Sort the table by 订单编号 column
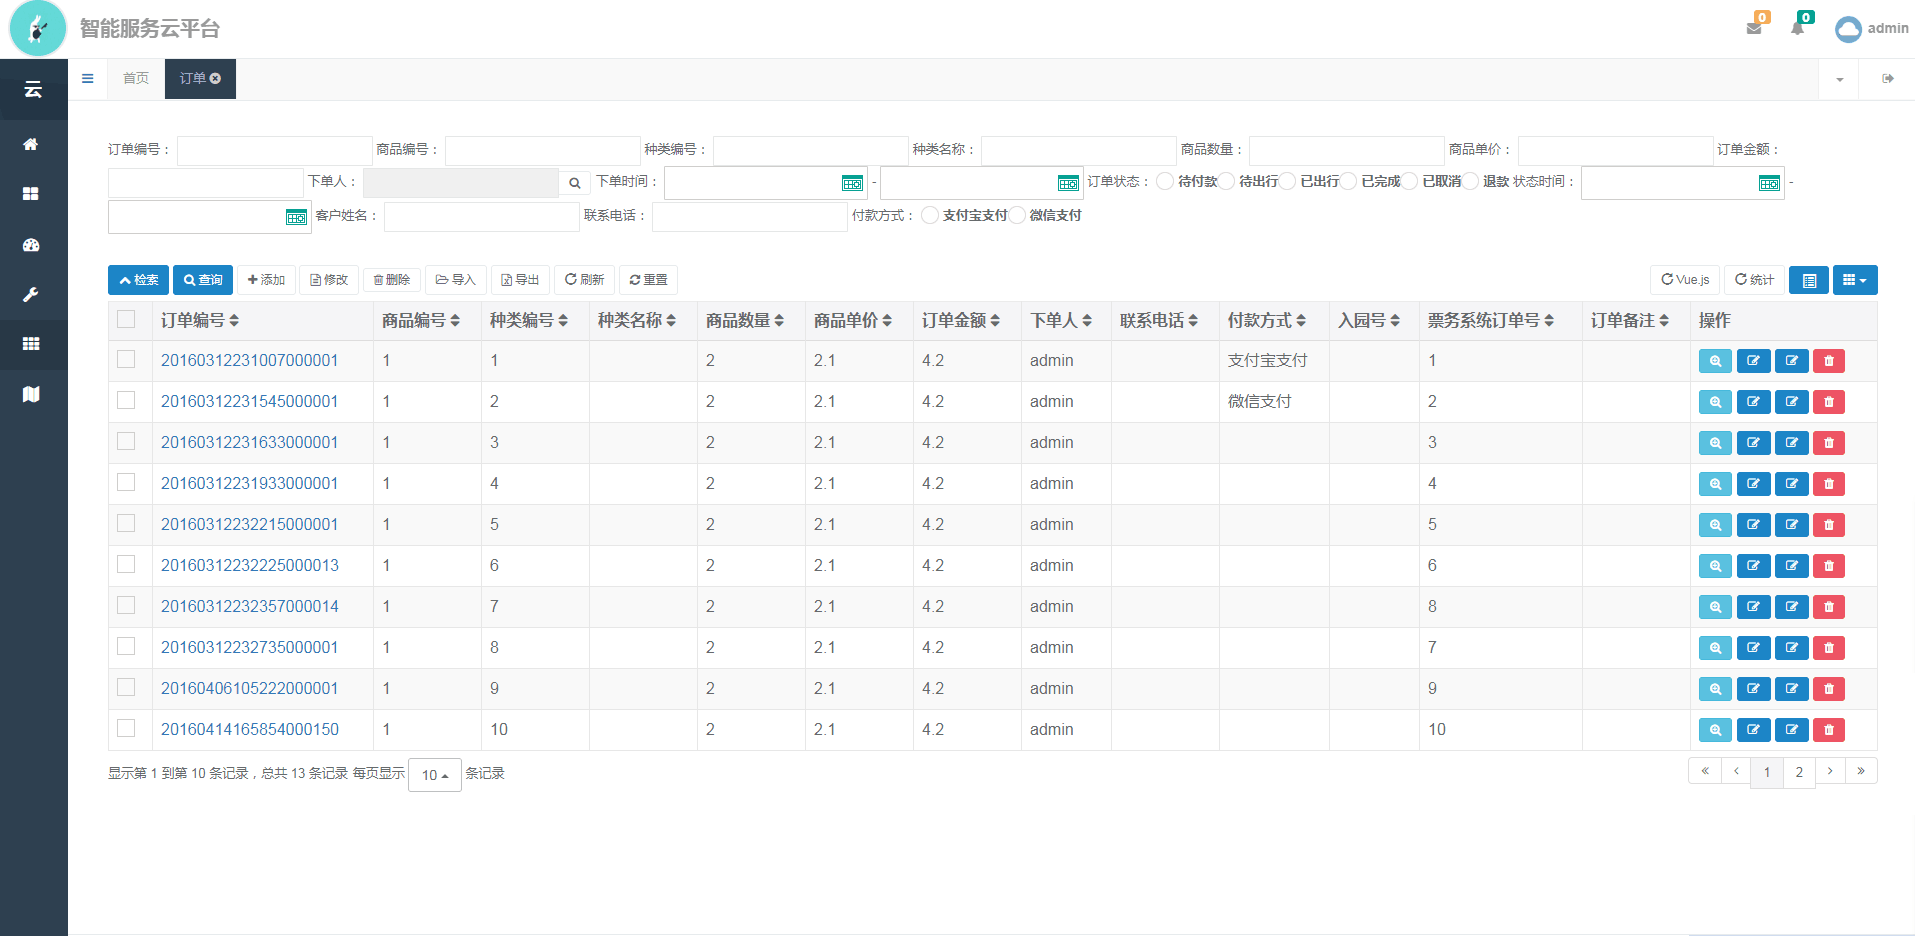The image size is (1915, 936). pos(200,320)
